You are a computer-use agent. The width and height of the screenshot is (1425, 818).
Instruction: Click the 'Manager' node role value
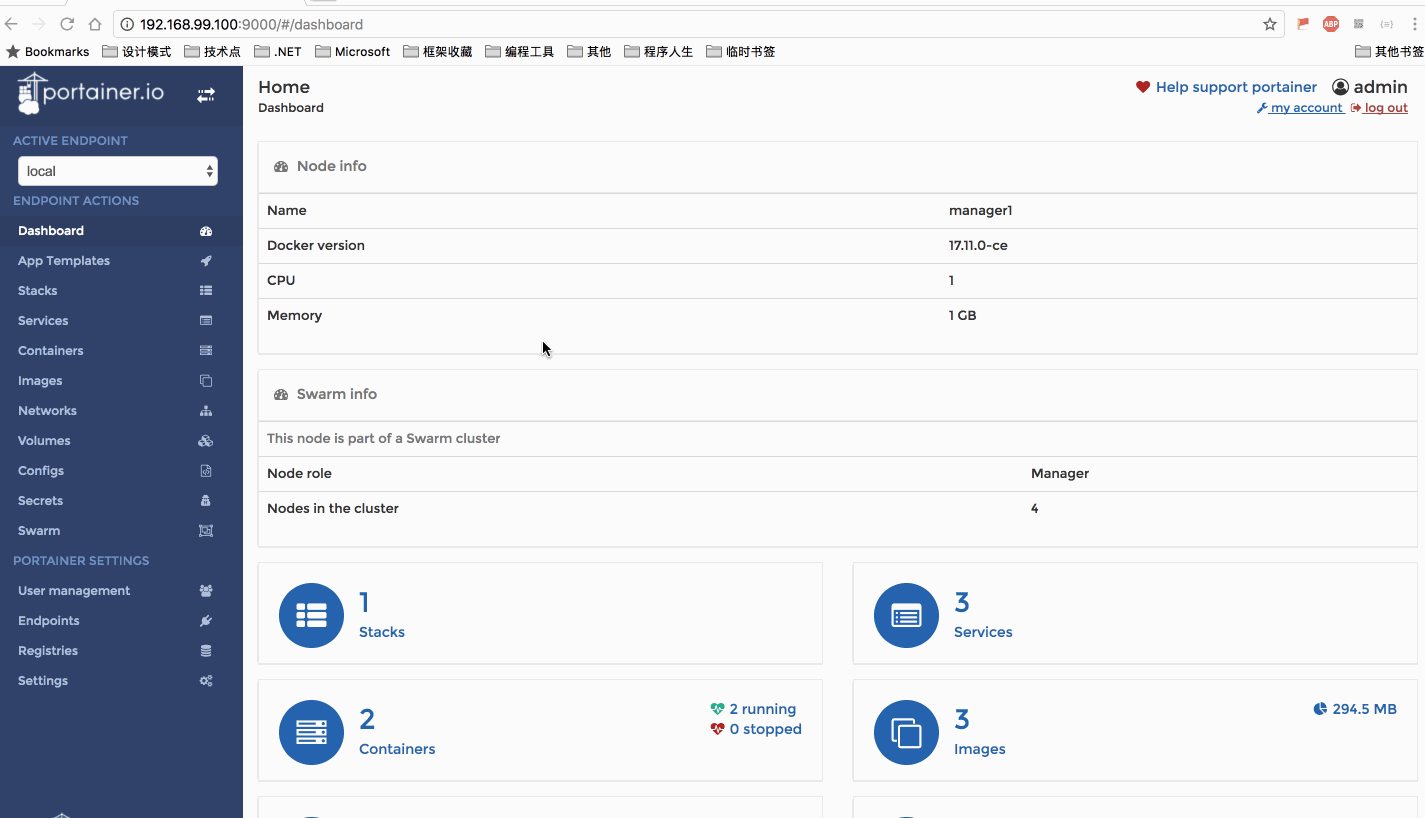click(1060, 474)
